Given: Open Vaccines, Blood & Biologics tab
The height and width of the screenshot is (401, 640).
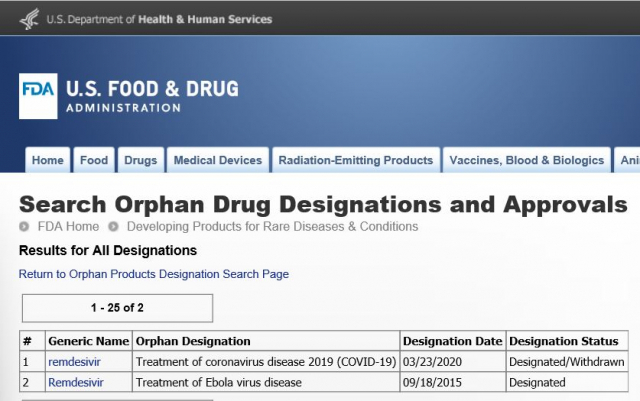Looking at the screenshot, I should pos(527,160).
